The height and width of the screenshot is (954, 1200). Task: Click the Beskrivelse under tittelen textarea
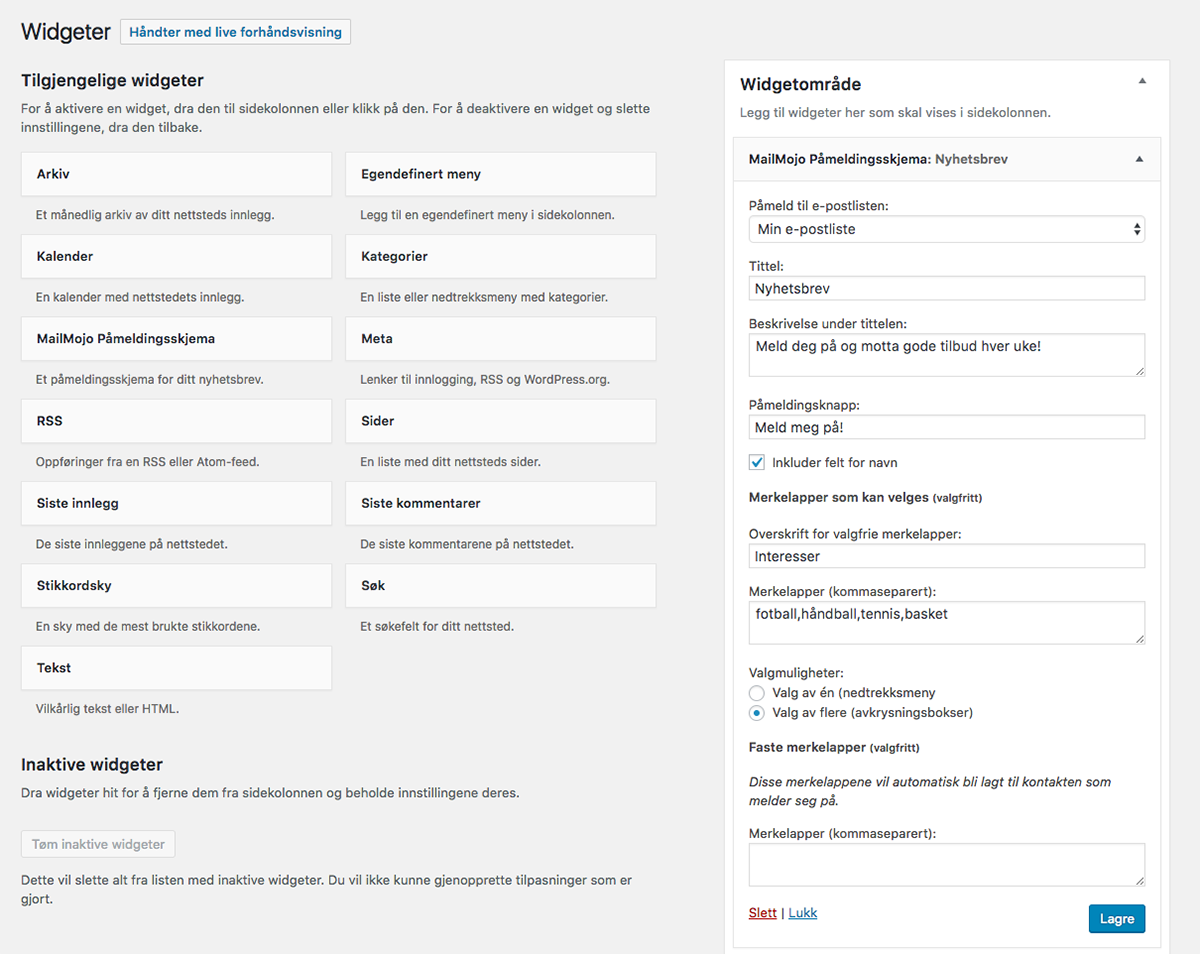coord(947,355)
